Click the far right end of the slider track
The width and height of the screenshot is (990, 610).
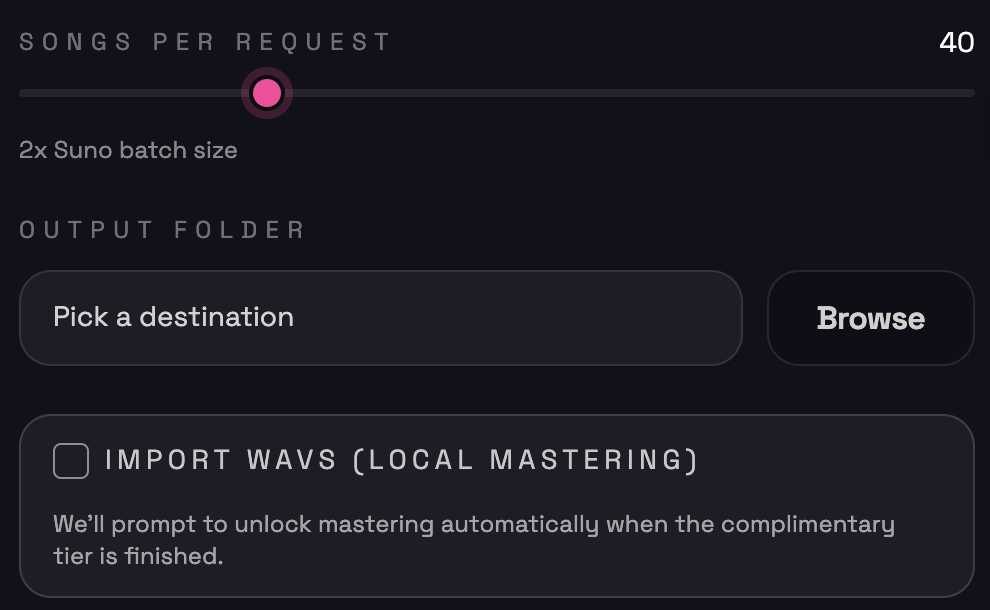pyautogui.click(x=970, y=93)
